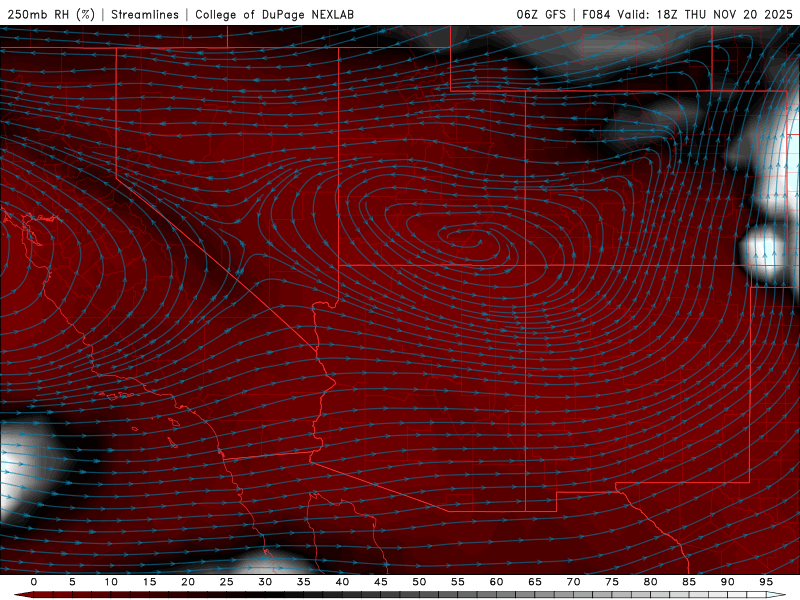Click the colorbar label '40'
Screen dimensions: 800x600
tap(342, 582)
